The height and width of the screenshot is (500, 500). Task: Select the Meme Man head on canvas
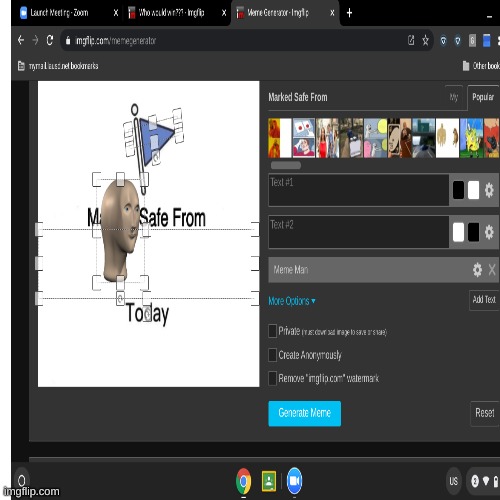tap(120, 230)
